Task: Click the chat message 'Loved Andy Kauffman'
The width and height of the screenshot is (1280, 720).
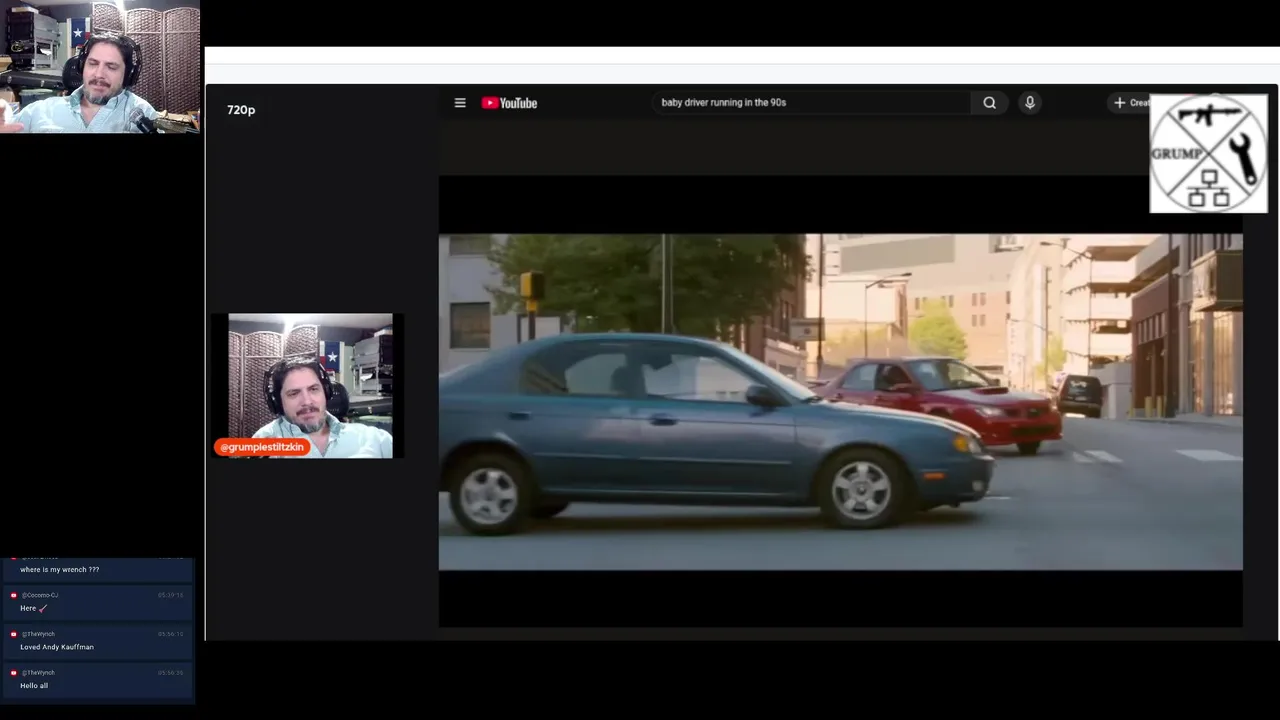Action: click(x=57, y=647)
